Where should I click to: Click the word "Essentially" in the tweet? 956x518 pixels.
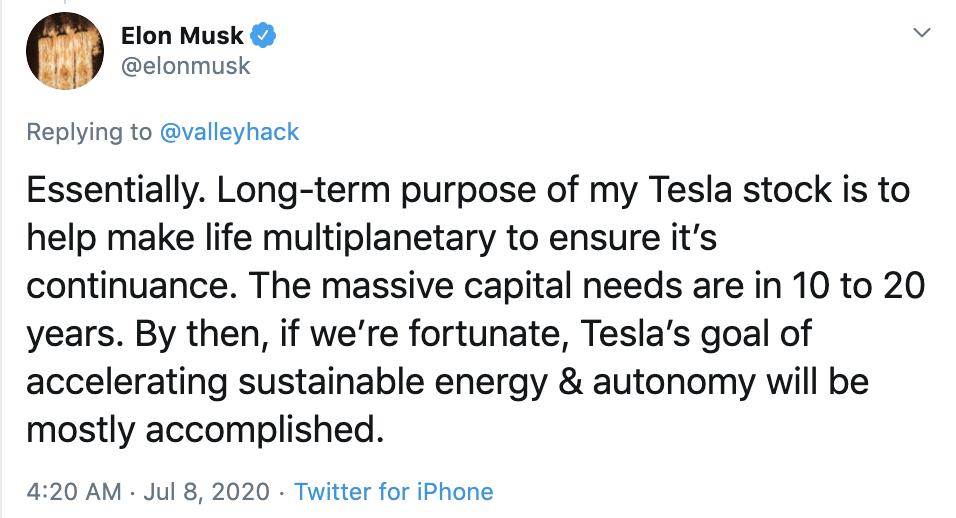pos(107,189)
